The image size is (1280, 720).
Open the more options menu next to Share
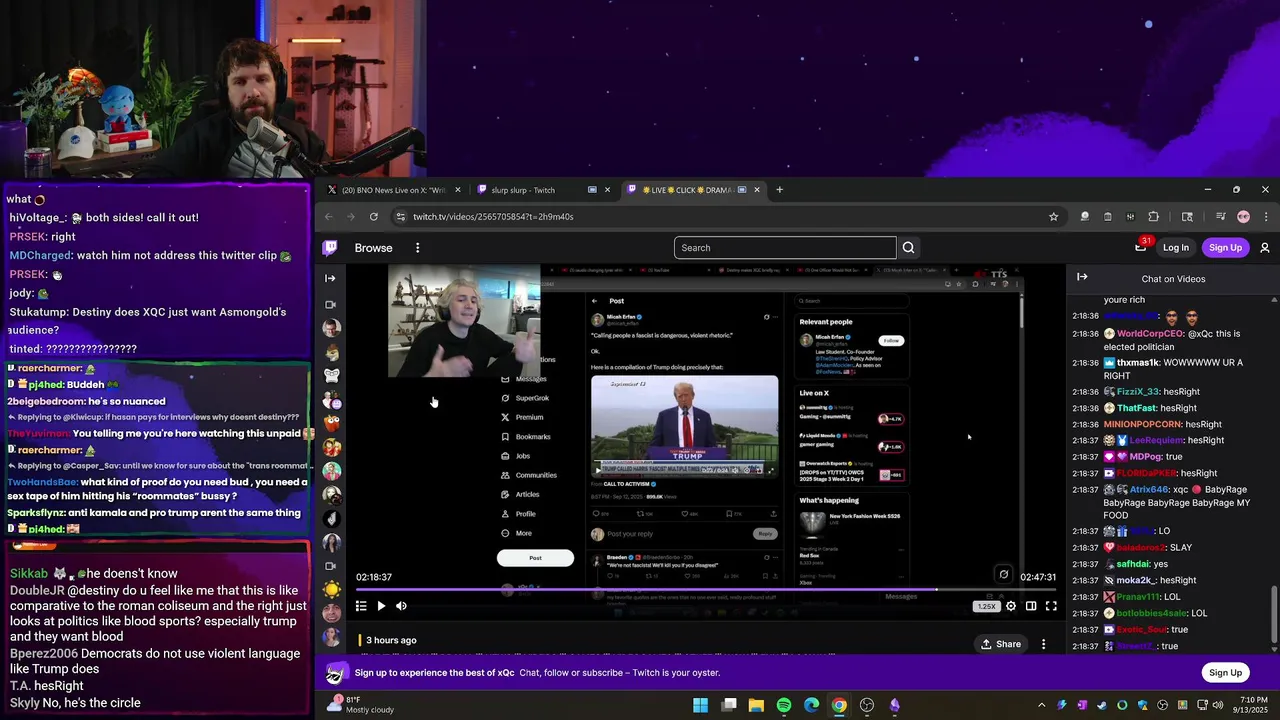[x=1043, y=644]
